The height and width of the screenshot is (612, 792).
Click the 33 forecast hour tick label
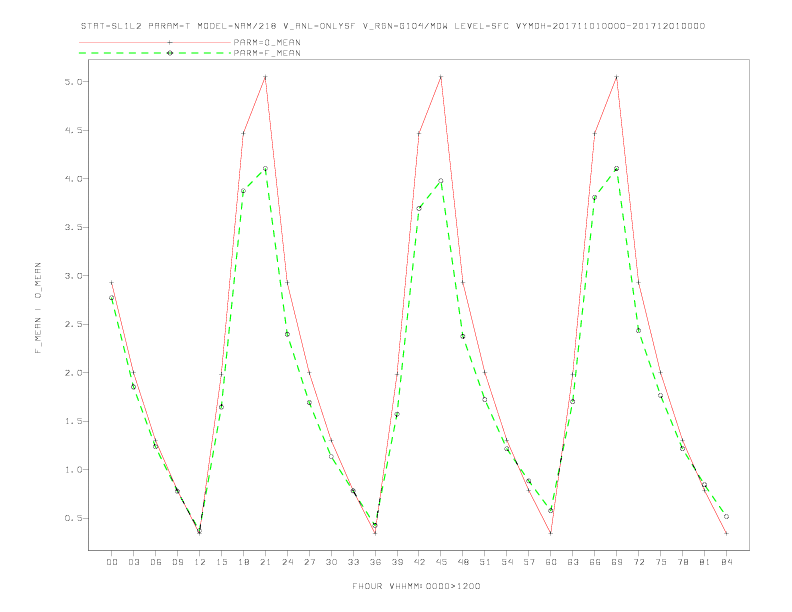(353, 562)
